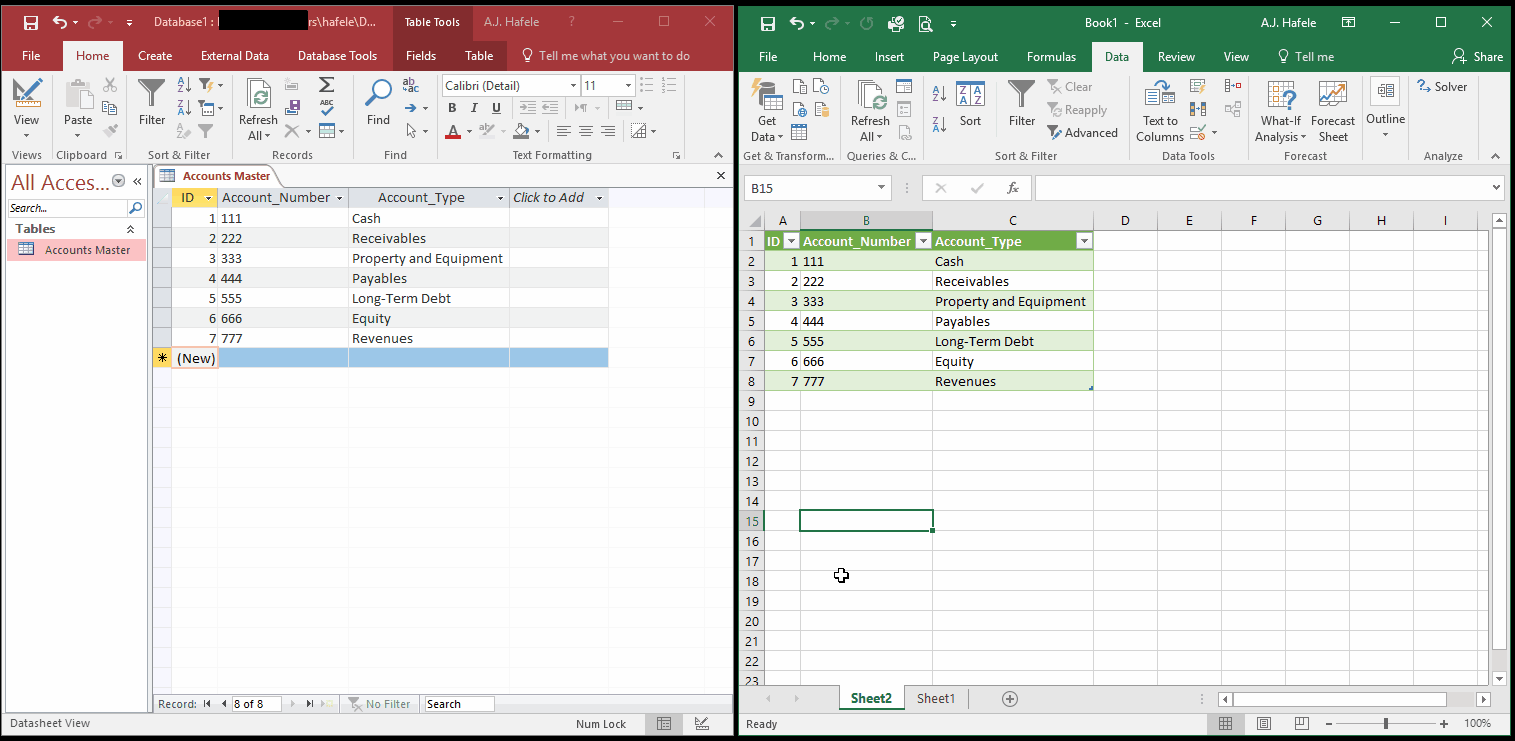Image resolution: width=1515 pixels, height=741 pixels.
Task: Click Excel zoom slider handle
Action: click(x=1385, y=723)
